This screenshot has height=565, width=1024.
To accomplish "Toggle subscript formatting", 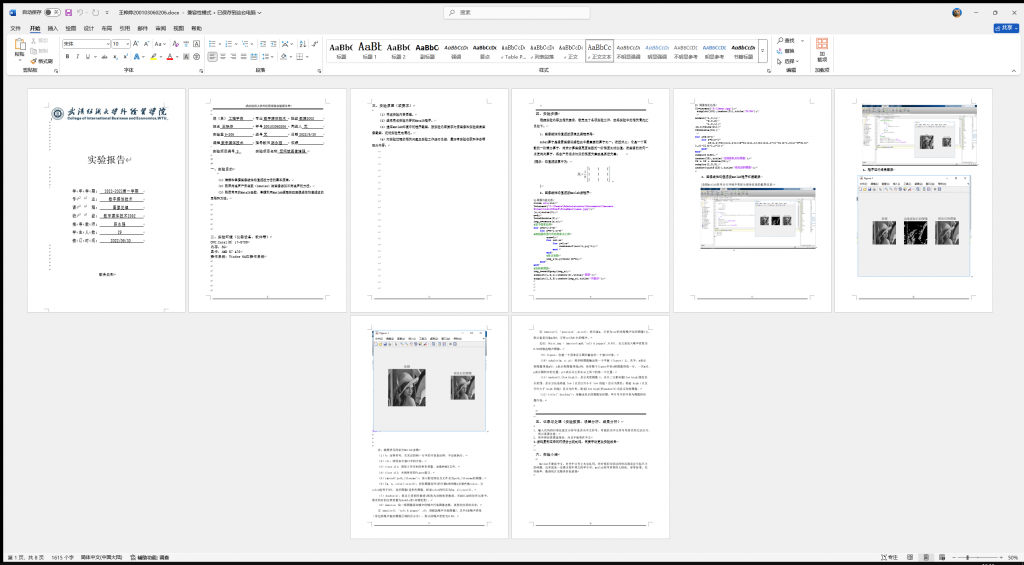I will coord(115,57).
